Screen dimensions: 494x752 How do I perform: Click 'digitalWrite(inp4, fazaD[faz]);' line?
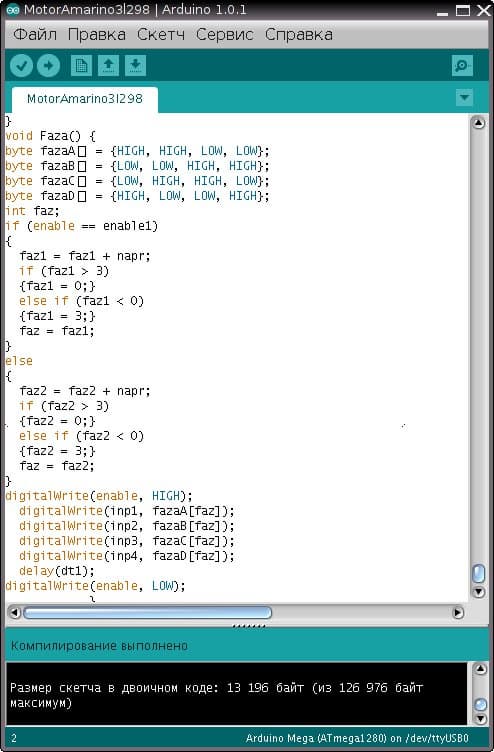tap(127, 556)
